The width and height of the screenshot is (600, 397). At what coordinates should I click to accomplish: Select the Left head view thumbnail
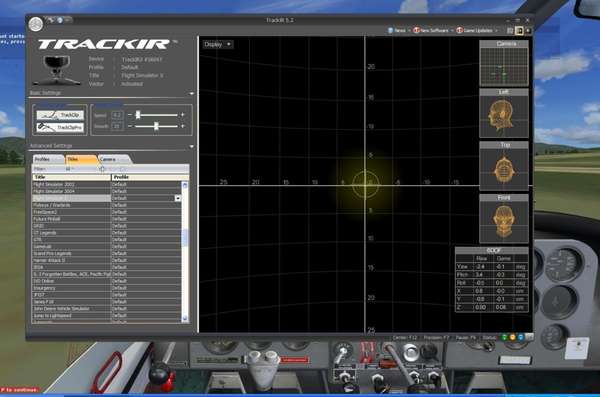coord(504,113)
